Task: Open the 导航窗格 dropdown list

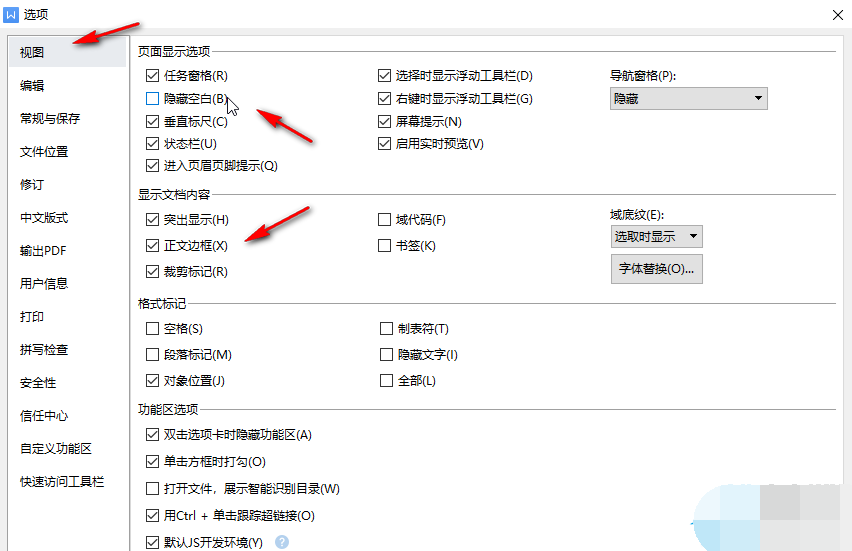Action: (688, 98)
